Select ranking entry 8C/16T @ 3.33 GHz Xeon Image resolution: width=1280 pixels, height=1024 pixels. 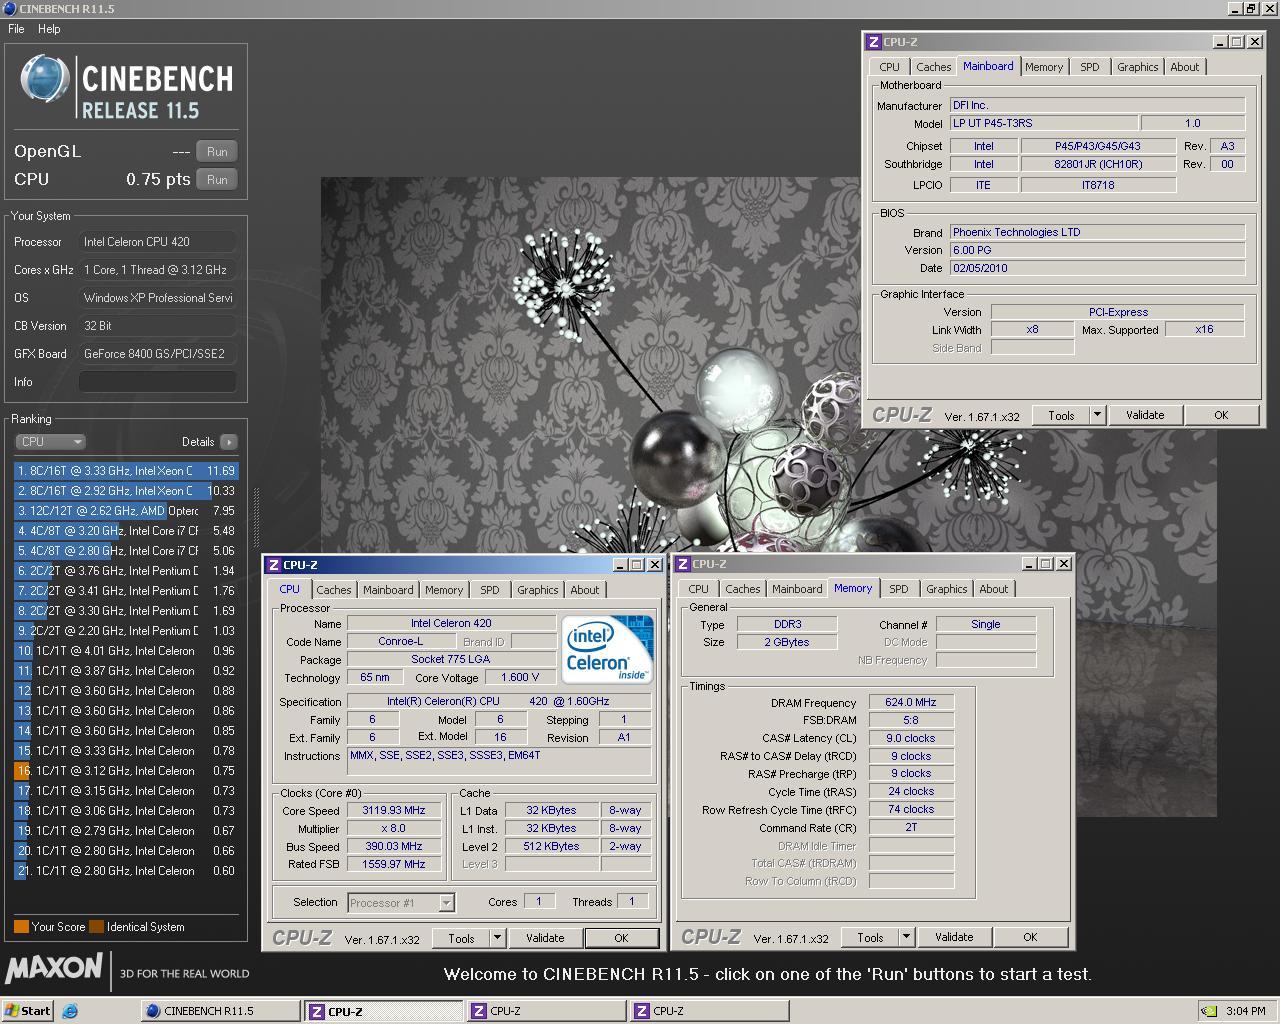point(126,471)
